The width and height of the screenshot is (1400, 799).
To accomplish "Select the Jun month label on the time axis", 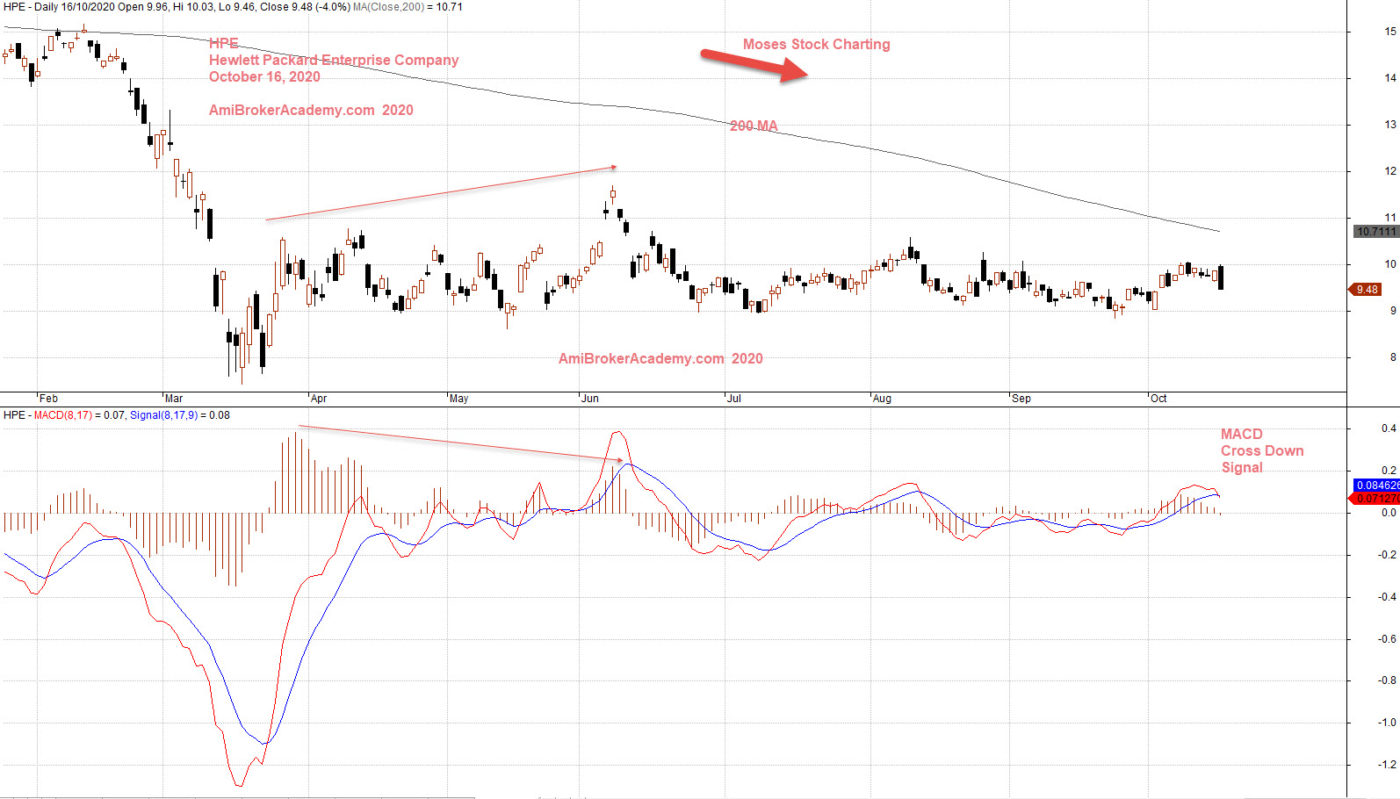I will coord(590,398).
